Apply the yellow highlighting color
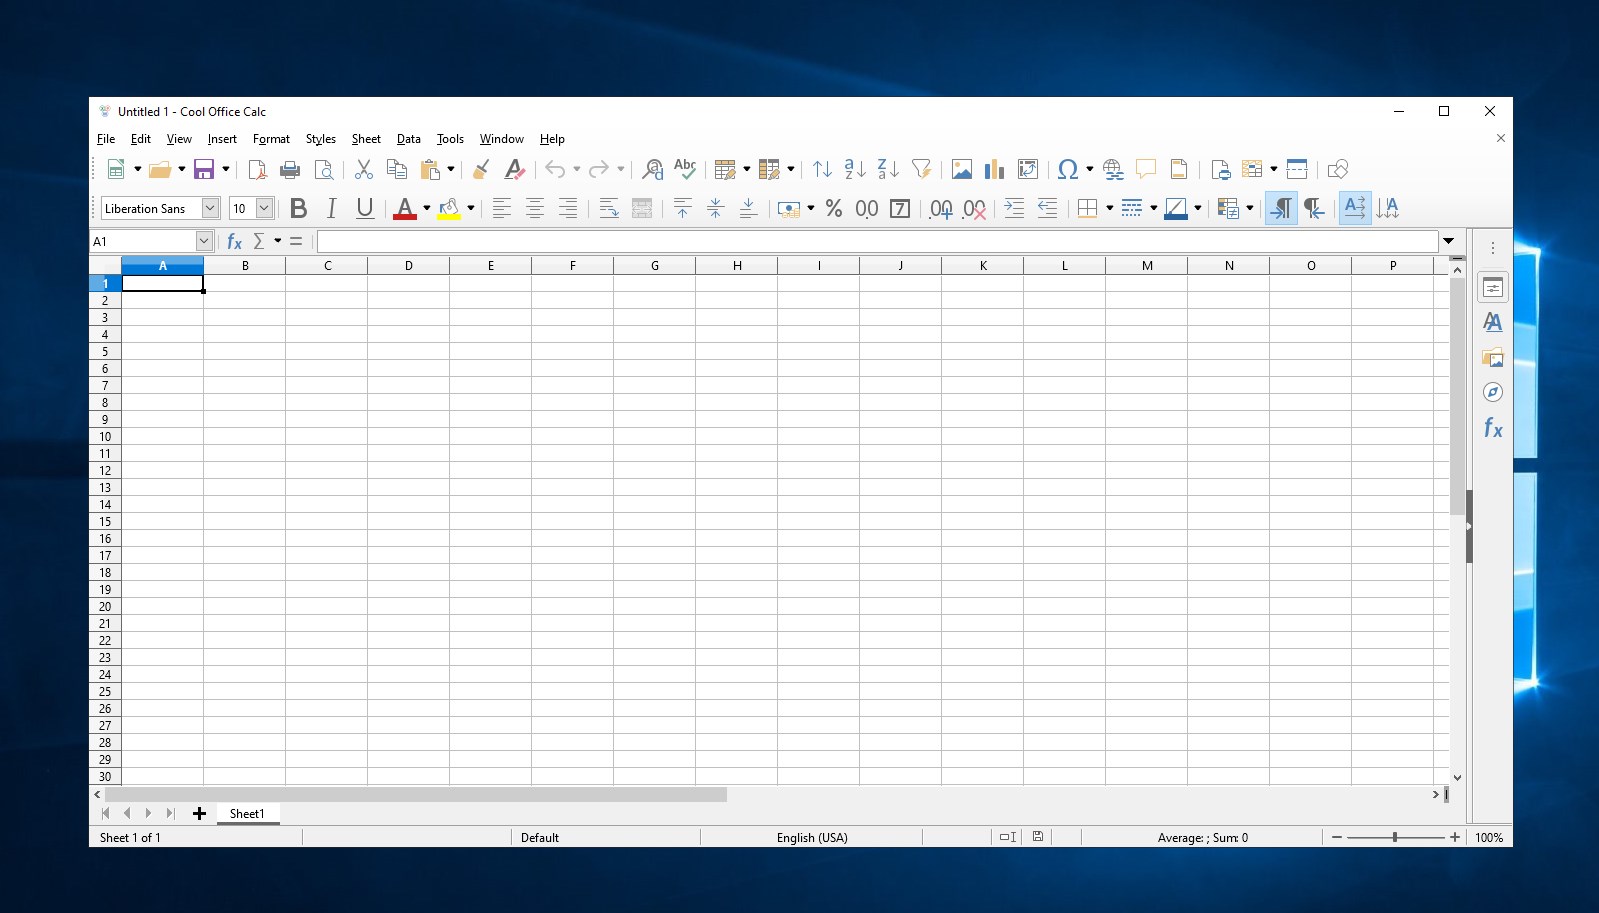Viewport: 1599px width, 913px height. point(449,208)
